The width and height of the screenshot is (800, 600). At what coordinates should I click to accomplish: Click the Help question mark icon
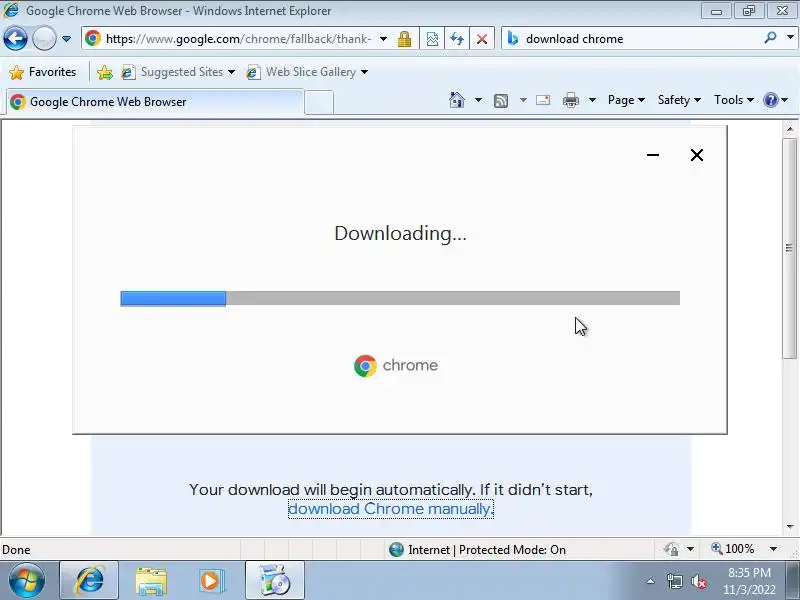click(770, 100)
